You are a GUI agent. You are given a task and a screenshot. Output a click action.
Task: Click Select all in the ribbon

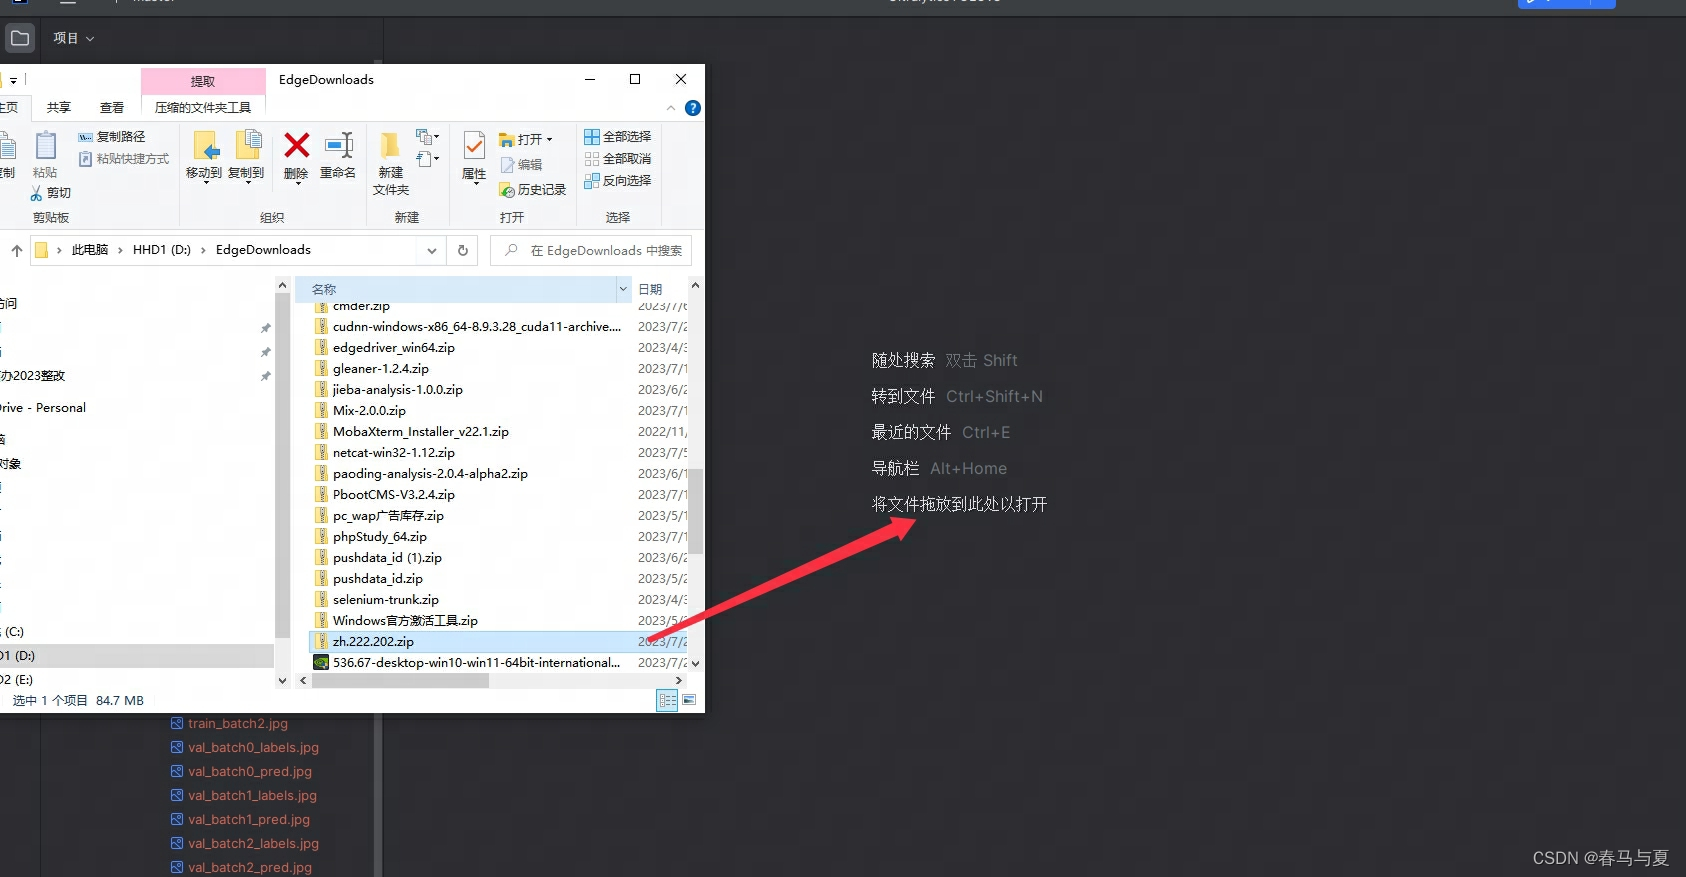tap(617, 137)
